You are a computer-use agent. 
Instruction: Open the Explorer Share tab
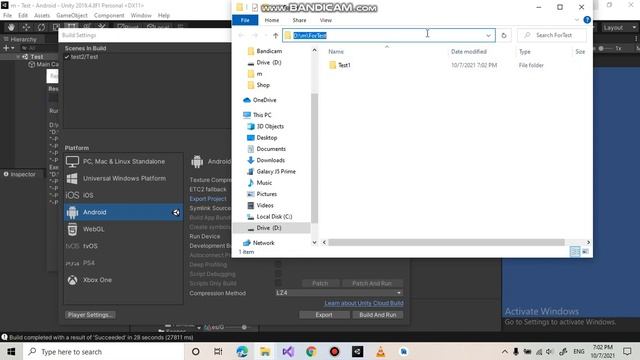coord(299,20)
